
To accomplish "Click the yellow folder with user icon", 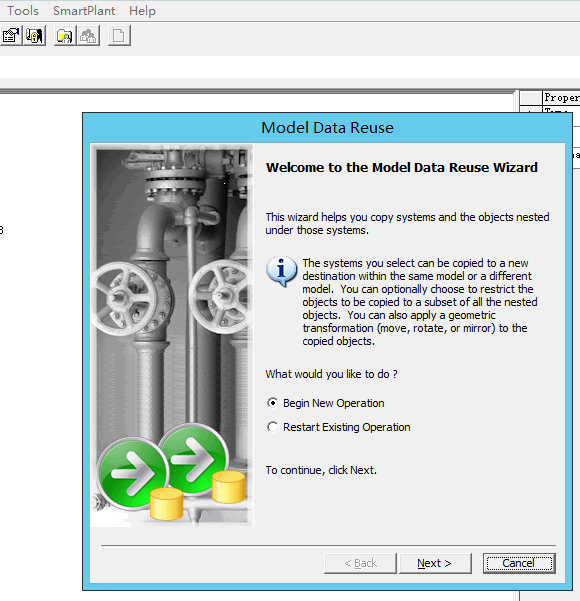I will [x=65, y=36].
